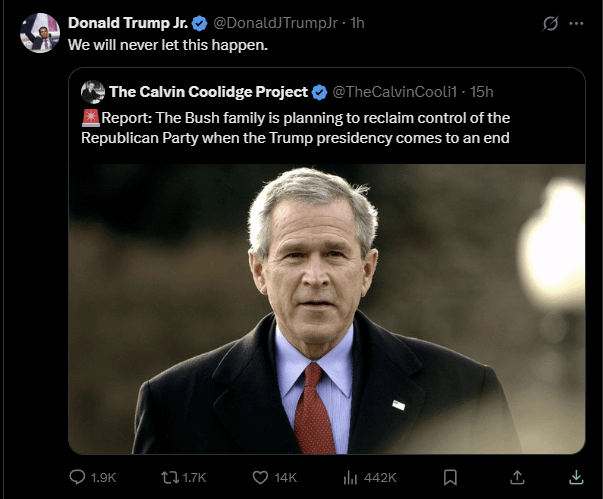Click the download arrow icon

pos(577,478)
